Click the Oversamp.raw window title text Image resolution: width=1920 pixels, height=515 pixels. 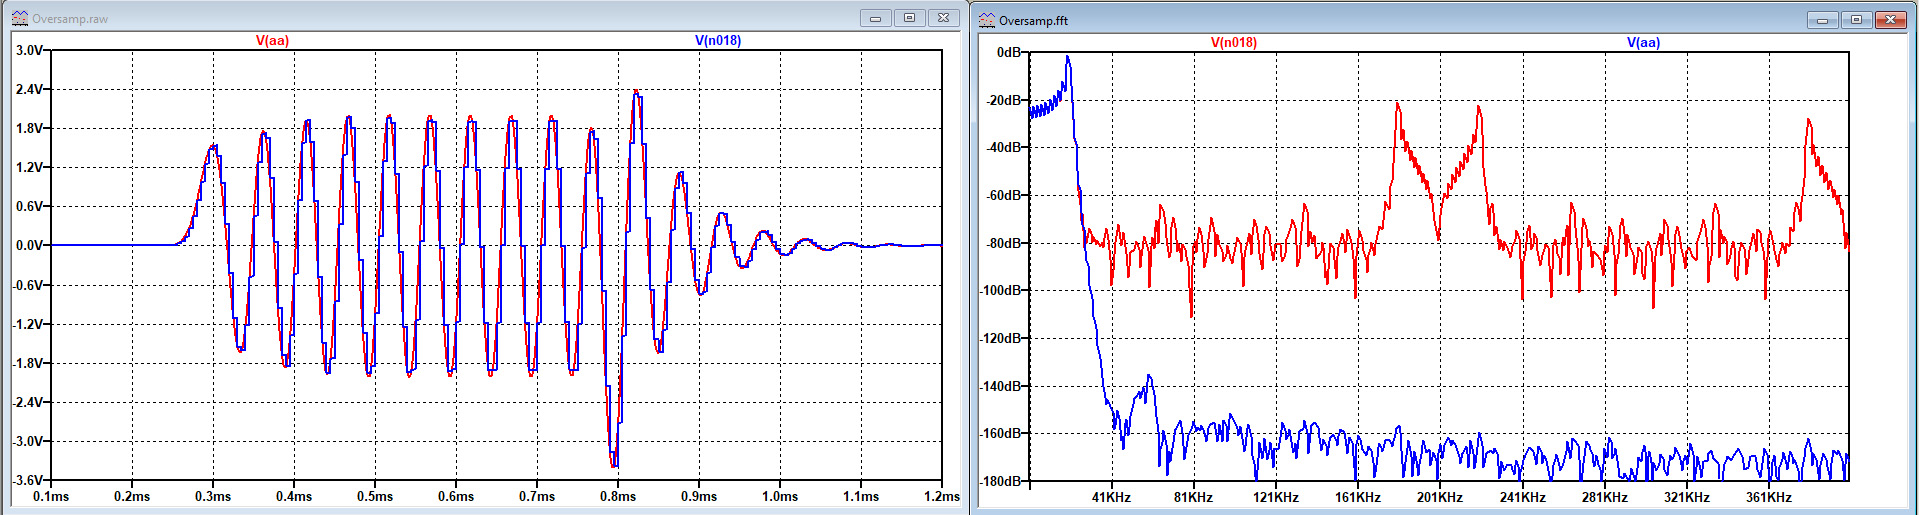tap(70, 19)
